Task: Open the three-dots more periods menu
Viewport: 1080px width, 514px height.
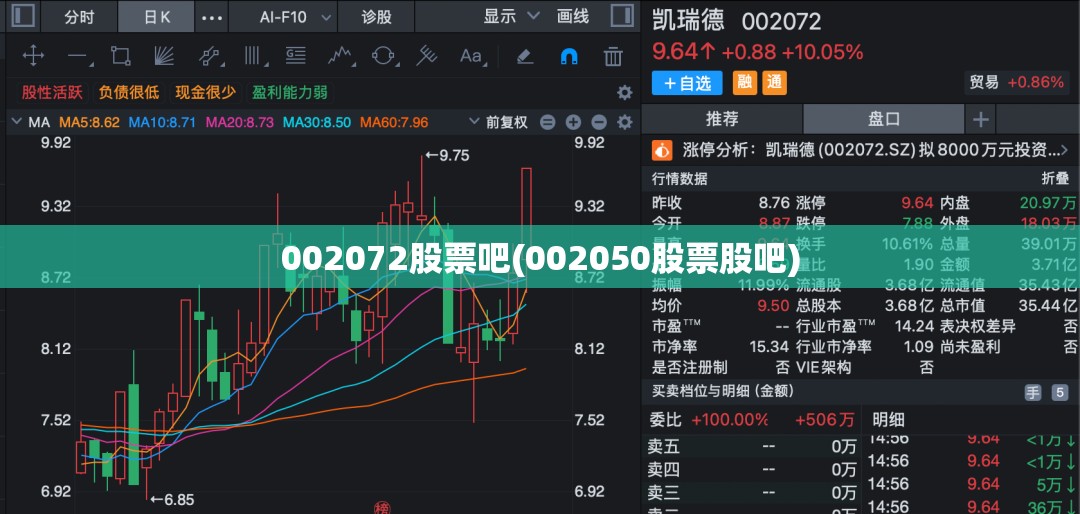Action: 211,17
